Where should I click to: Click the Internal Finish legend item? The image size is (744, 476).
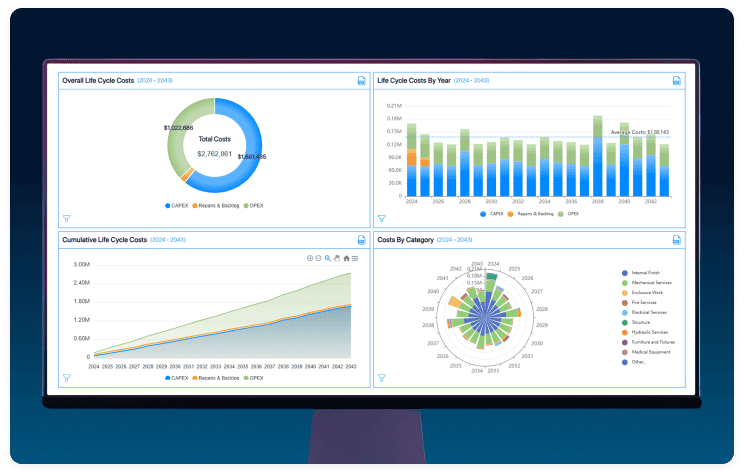(645, 273)
